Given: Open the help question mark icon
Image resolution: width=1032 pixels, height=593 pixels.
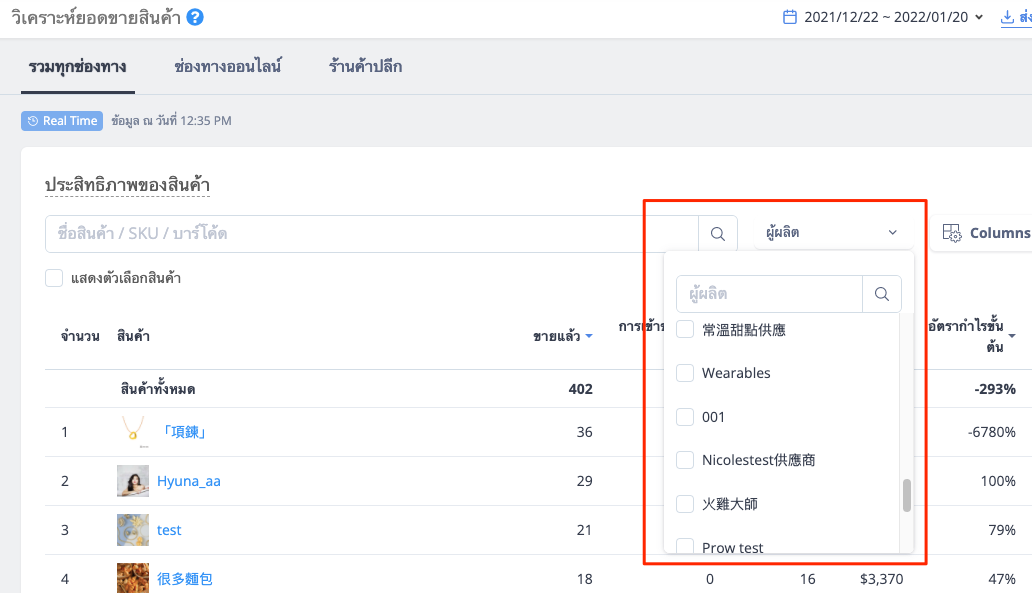Looking at the screenshot, I should point(195,17).
